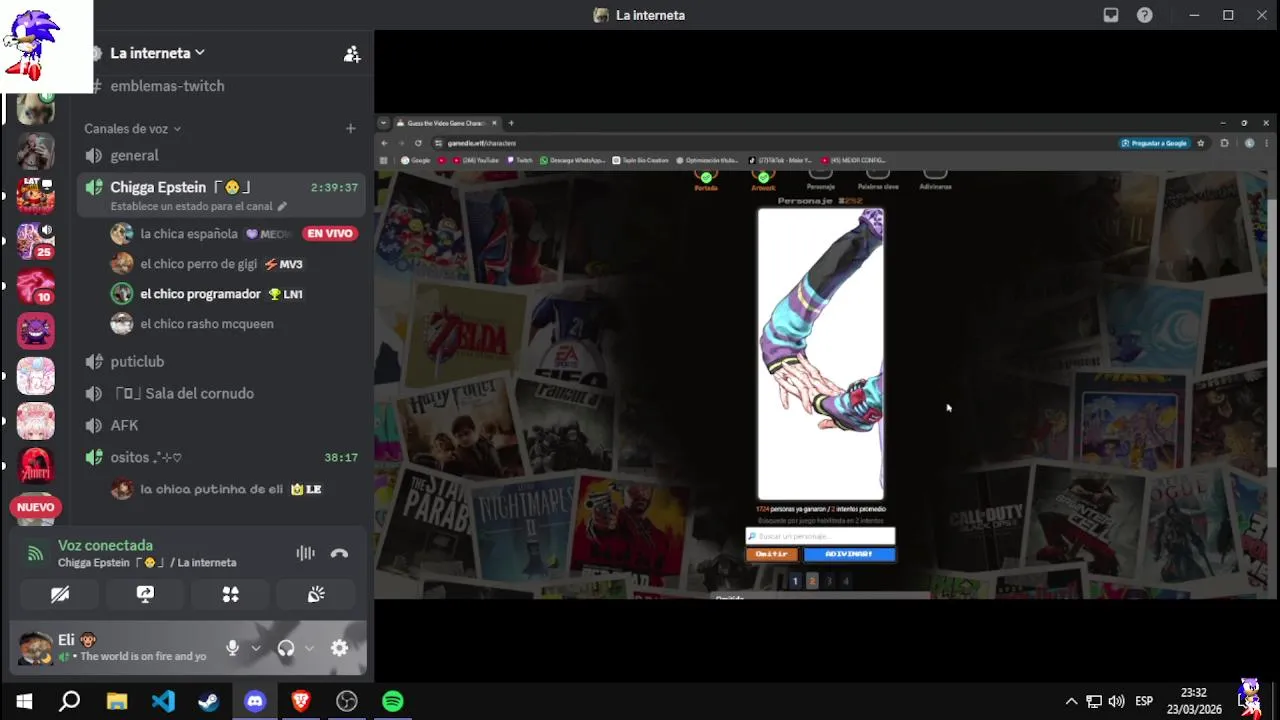1280x720 pixels.
Task: Select user el chico rasho mcqueen
Action: click(x=207, y=324)
